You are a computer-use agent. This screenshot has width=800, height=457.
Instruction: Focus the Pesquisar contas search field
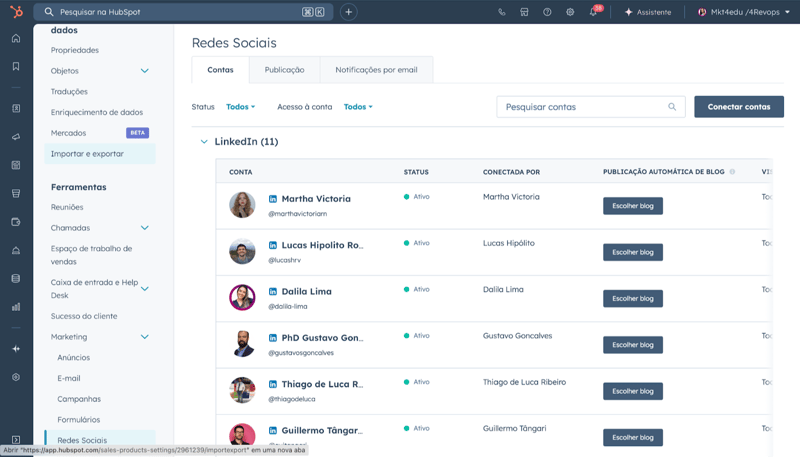point(591,107)
